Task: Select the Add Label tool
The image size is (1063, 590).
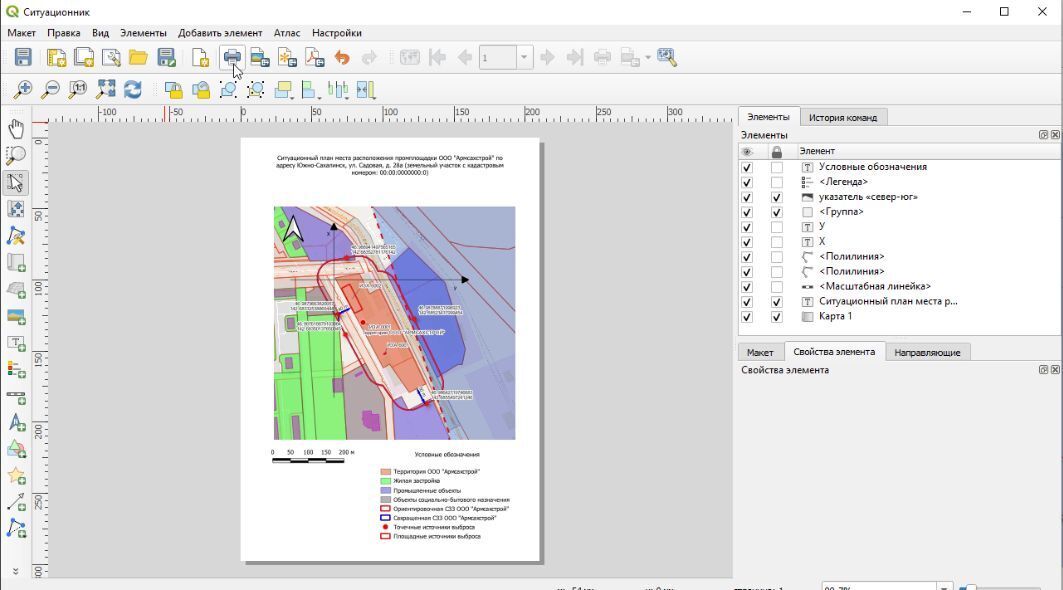Action: (x=16, y=343)
